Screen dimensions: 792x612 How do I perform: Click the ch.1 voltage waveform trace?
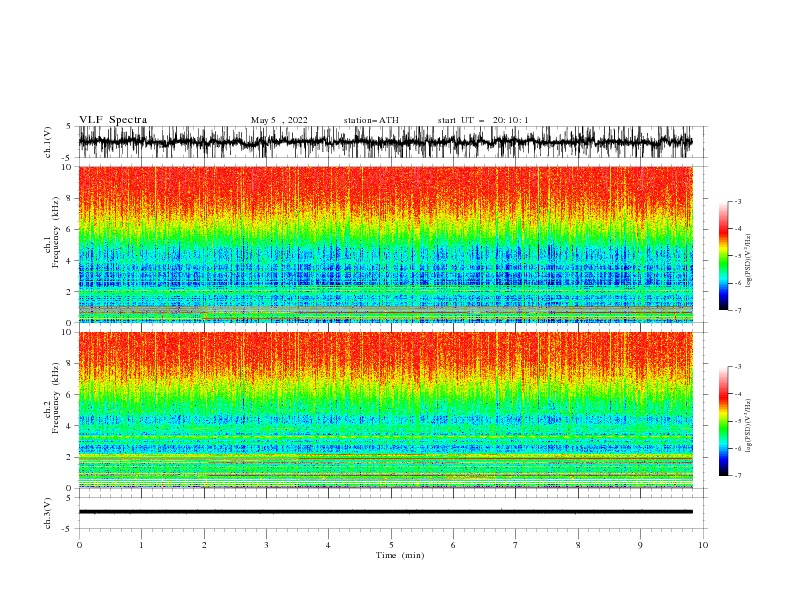click(385, 142)
